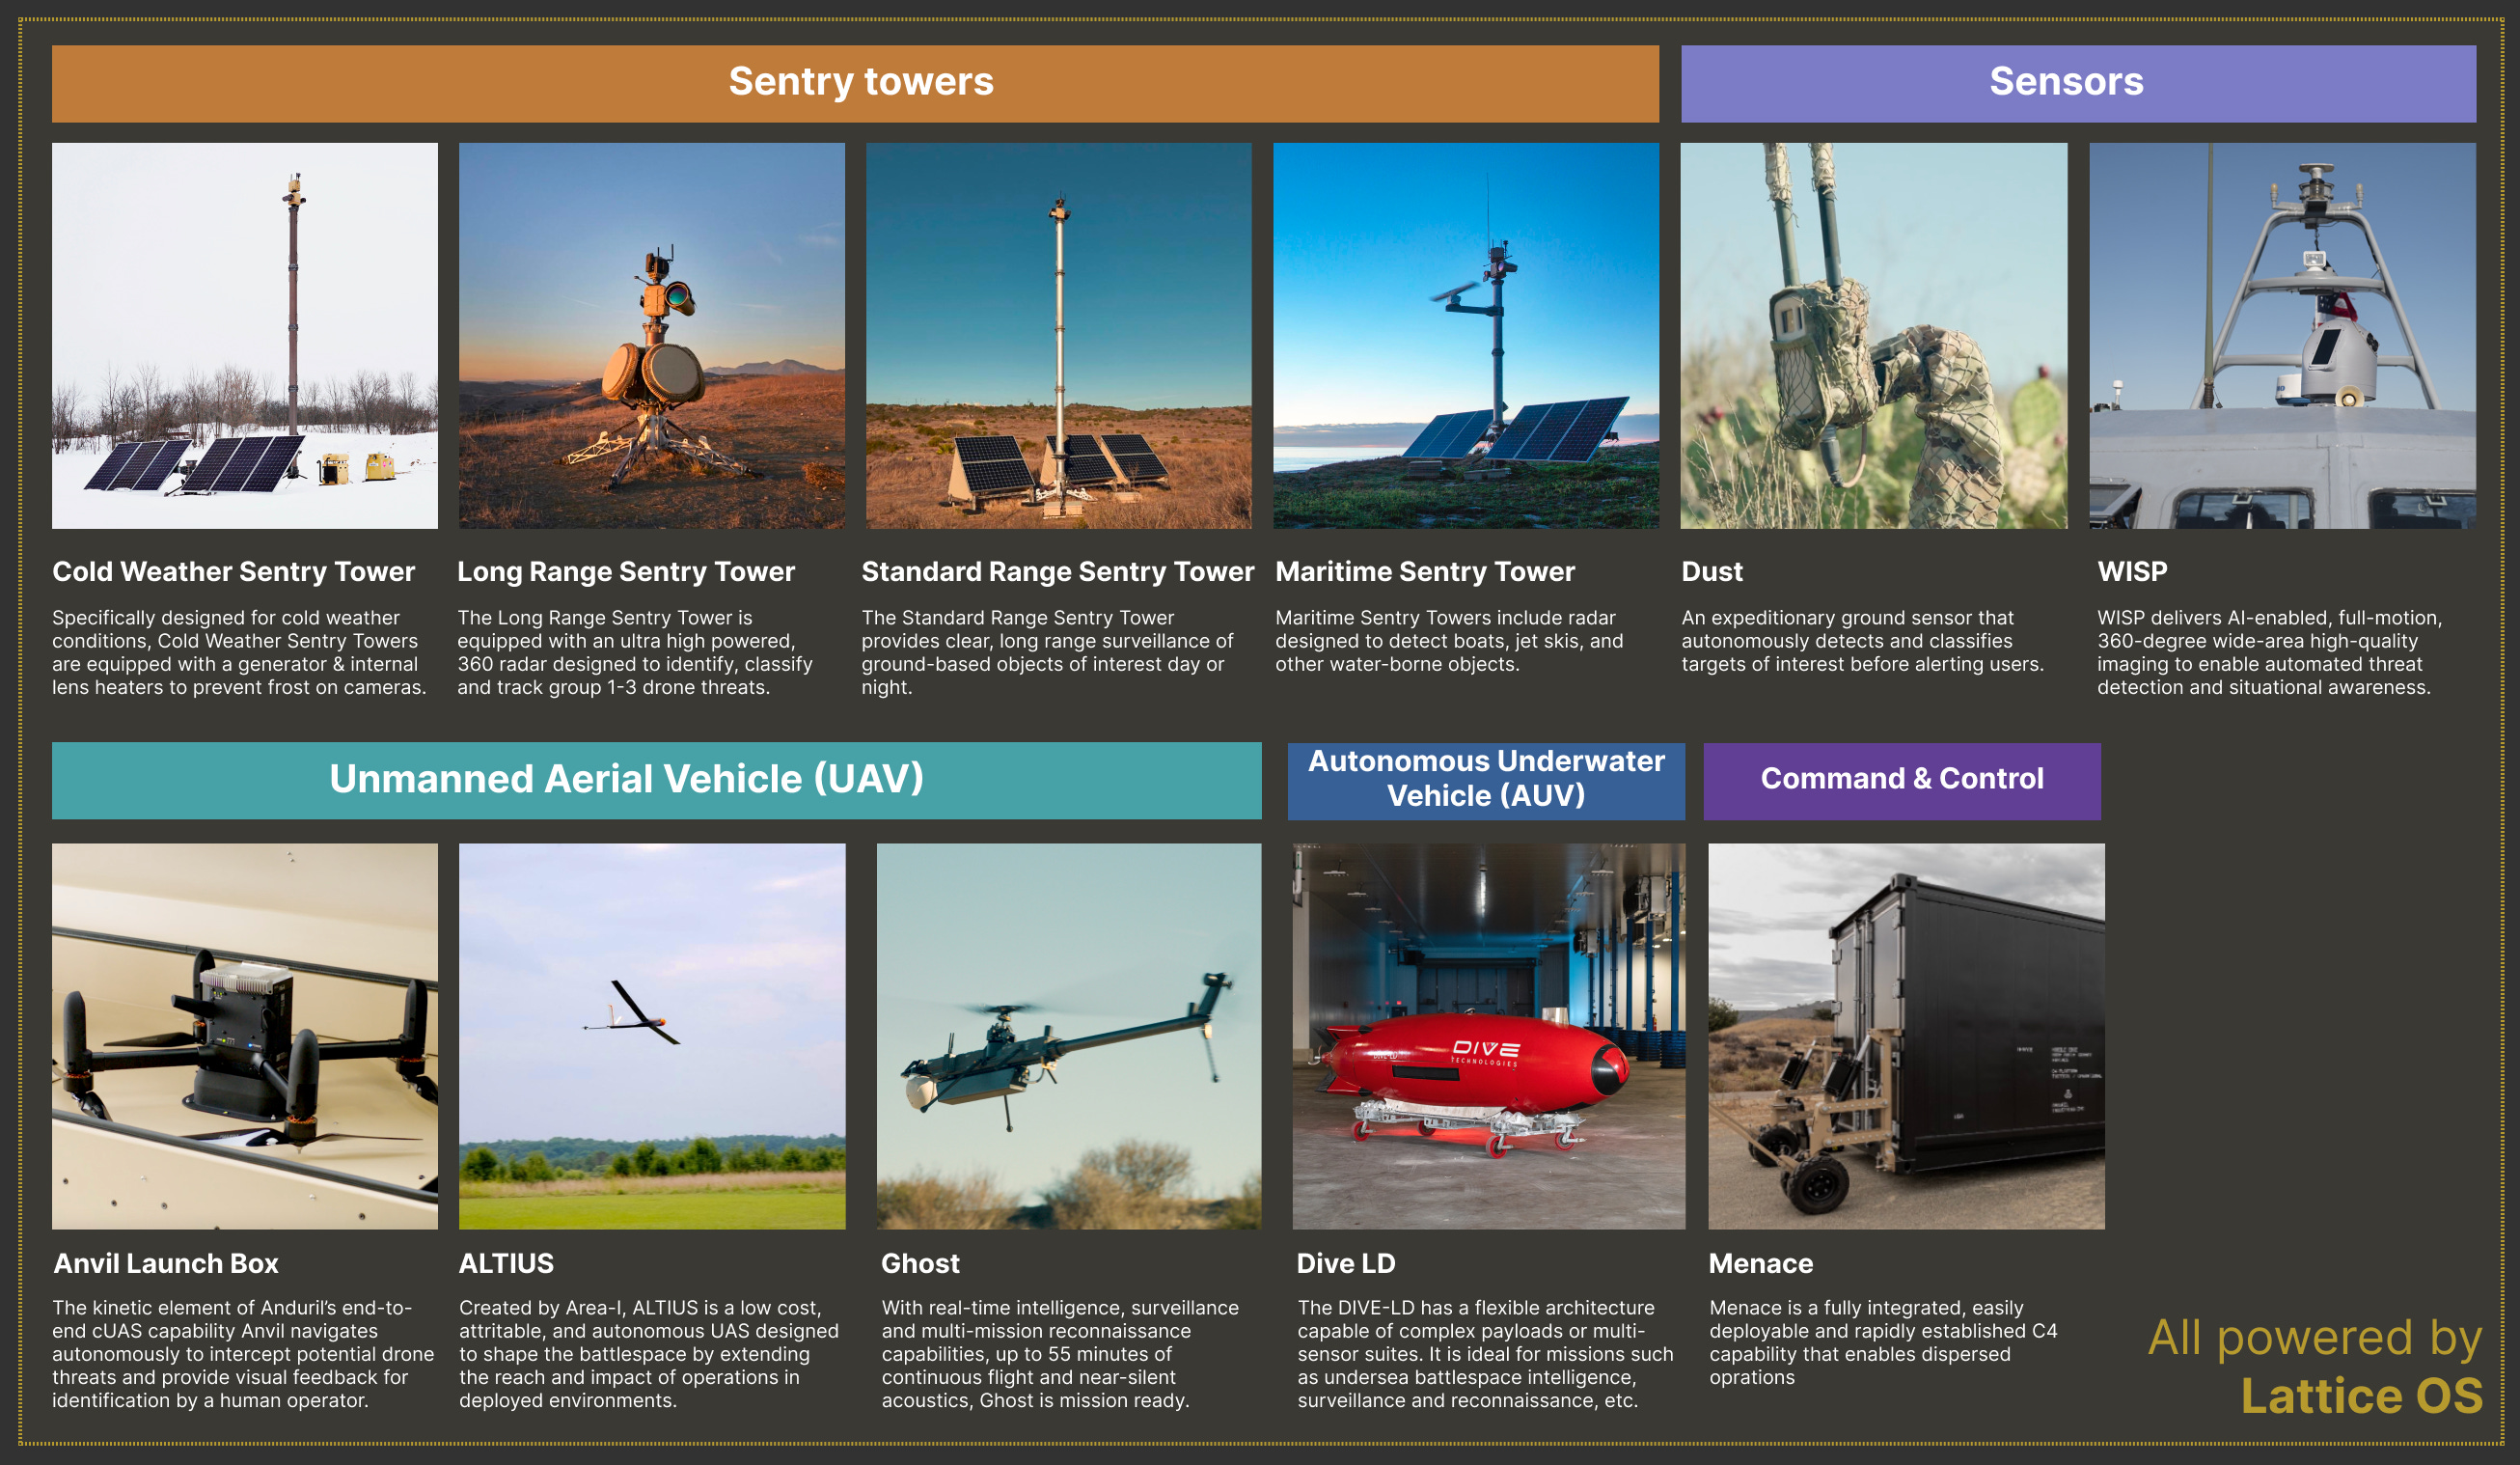Image resolution: width=2520 pixels, height=1465 pixels.
Task: Click the Menace description about C4 capability
Action: click(1883, 1342)
